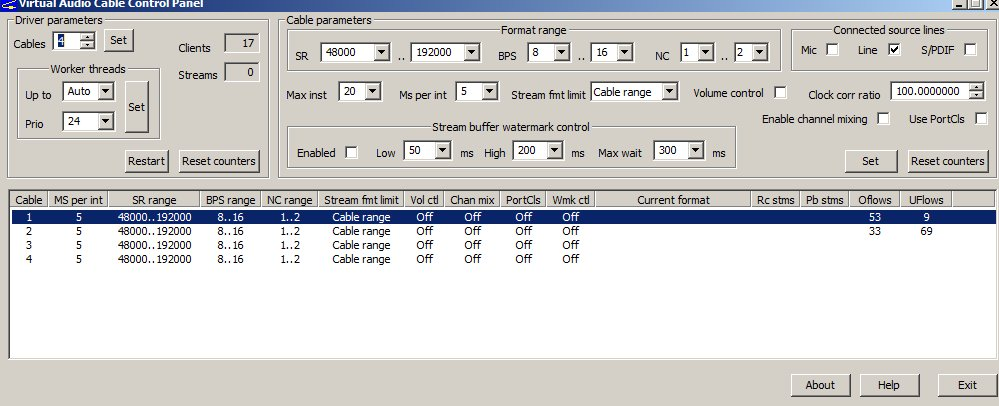Open the Stream fmt limit dropdown

coord(668,91)
